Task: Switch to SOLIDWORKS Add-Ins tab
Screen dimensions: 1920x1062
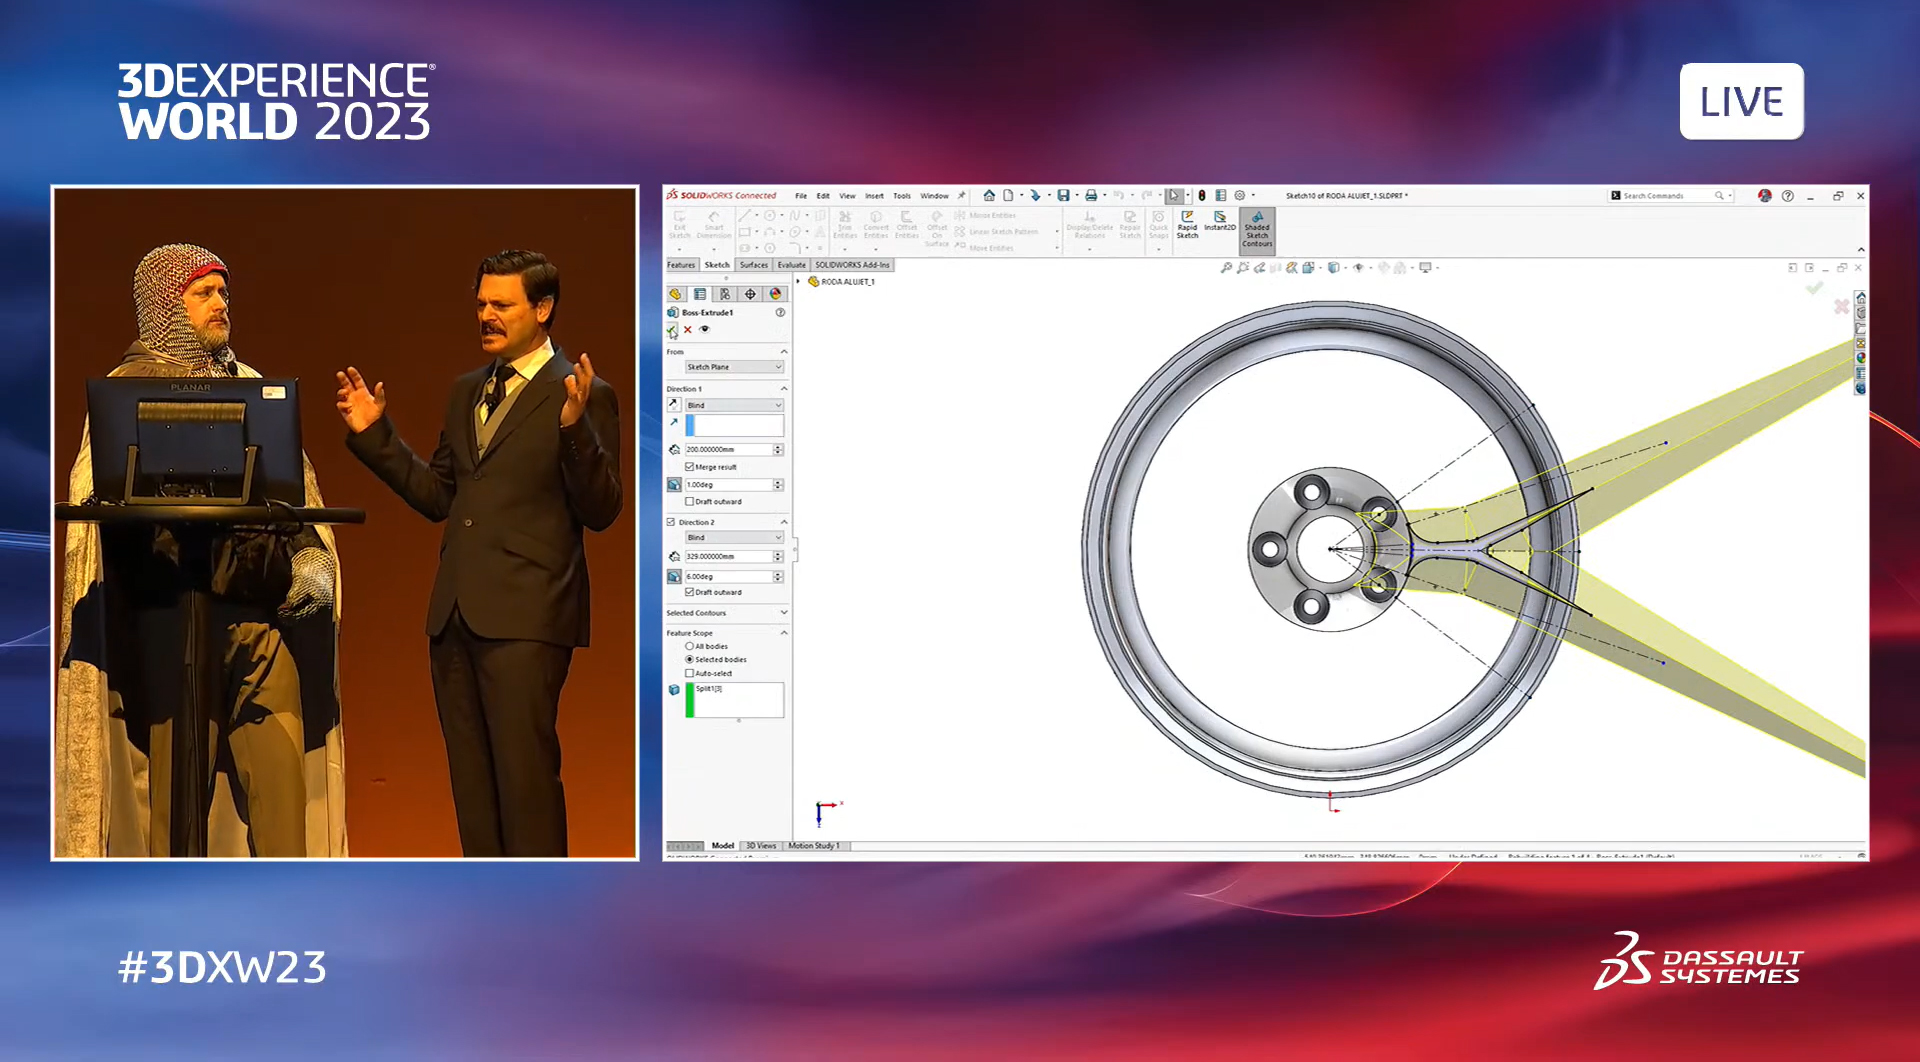Action: [x=852, y=265]
